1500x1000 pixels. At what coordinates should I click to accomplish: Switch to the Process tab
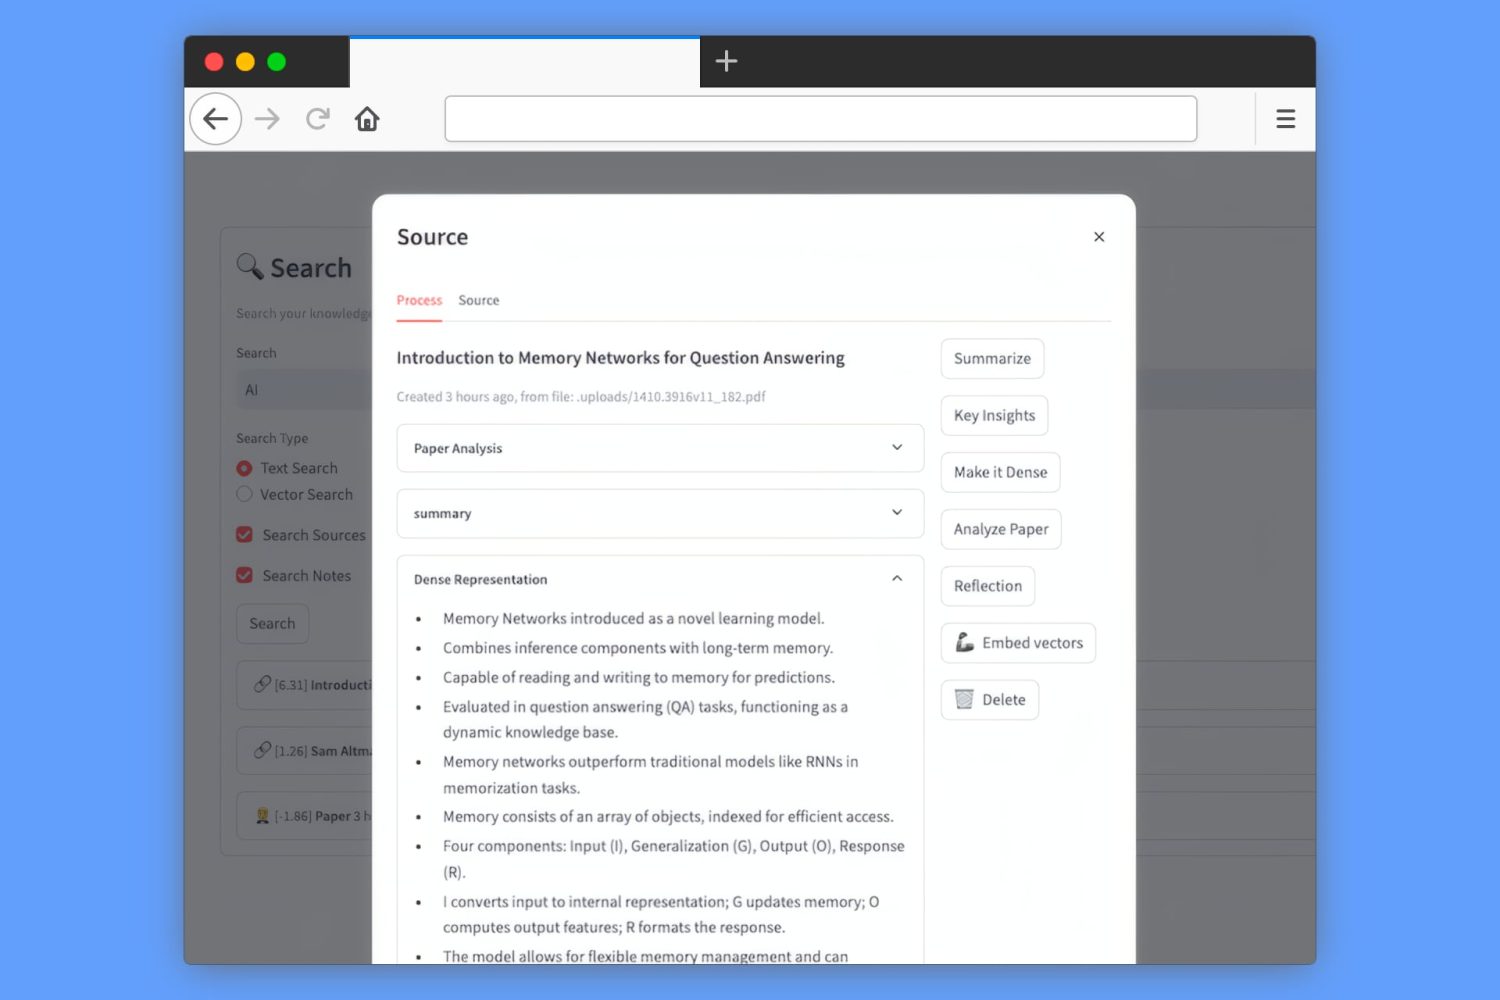coord(419,300)
